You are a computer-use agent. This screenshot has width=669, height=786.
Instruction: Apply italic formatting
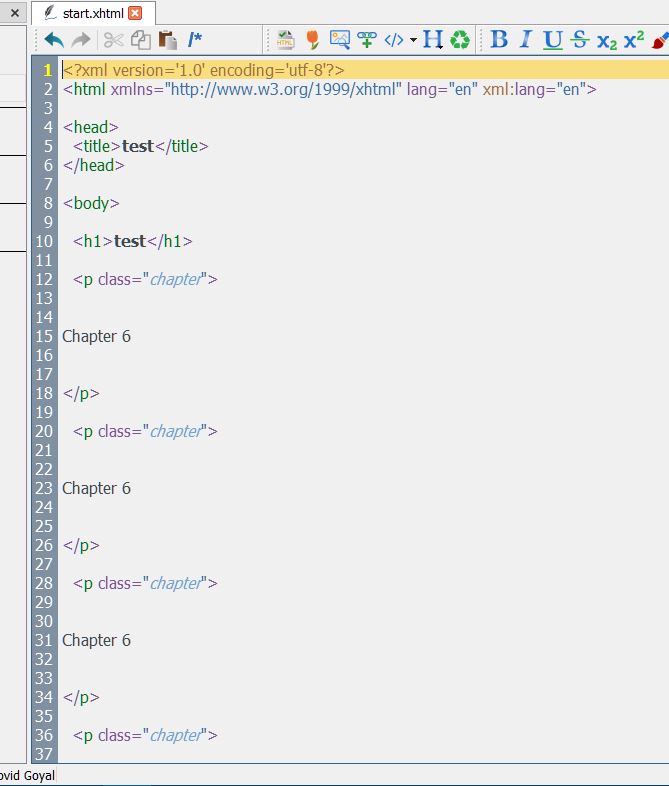526,39
